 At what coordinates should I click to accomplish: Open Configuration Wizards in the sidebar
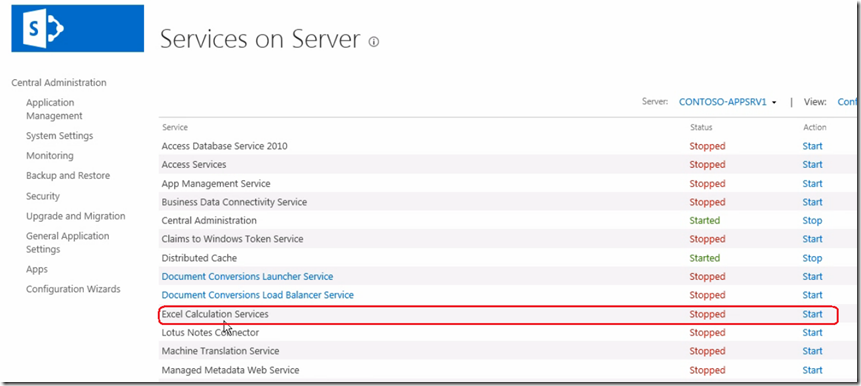[x=73, y=289]
